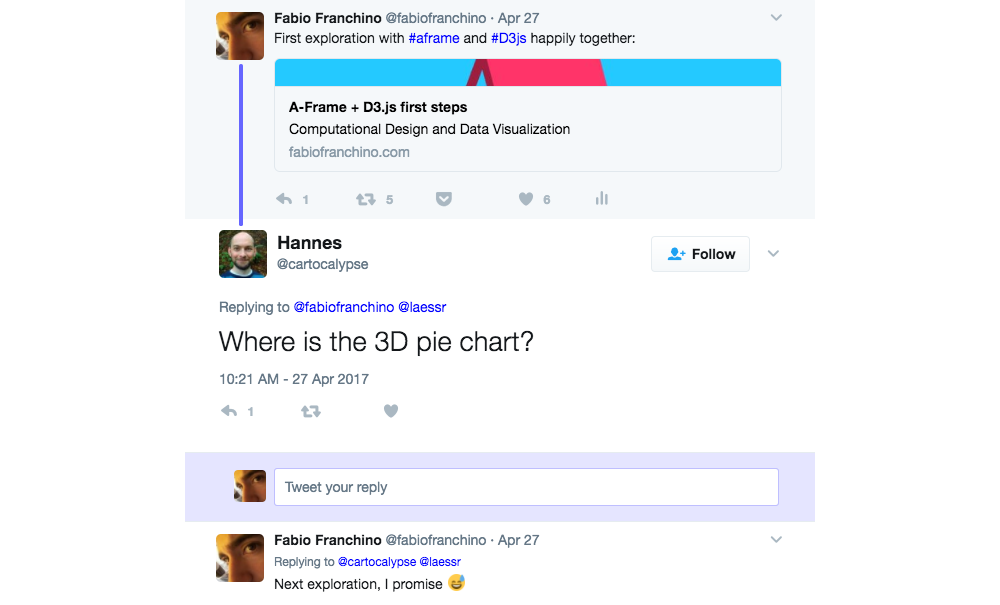Open Hannes's profile picture
The image size is (1000, 605).
[x=243, y=254]
